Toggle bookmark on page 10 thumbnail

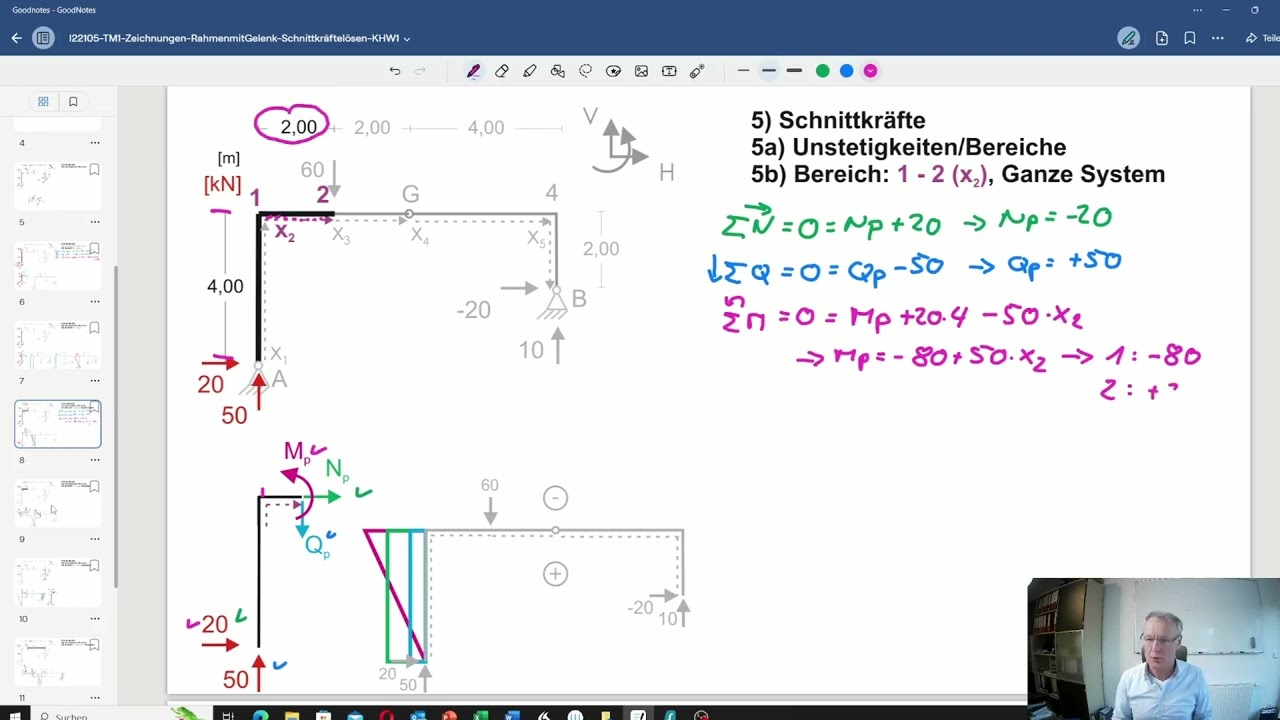pyautogui.click(x=94, y=566)
